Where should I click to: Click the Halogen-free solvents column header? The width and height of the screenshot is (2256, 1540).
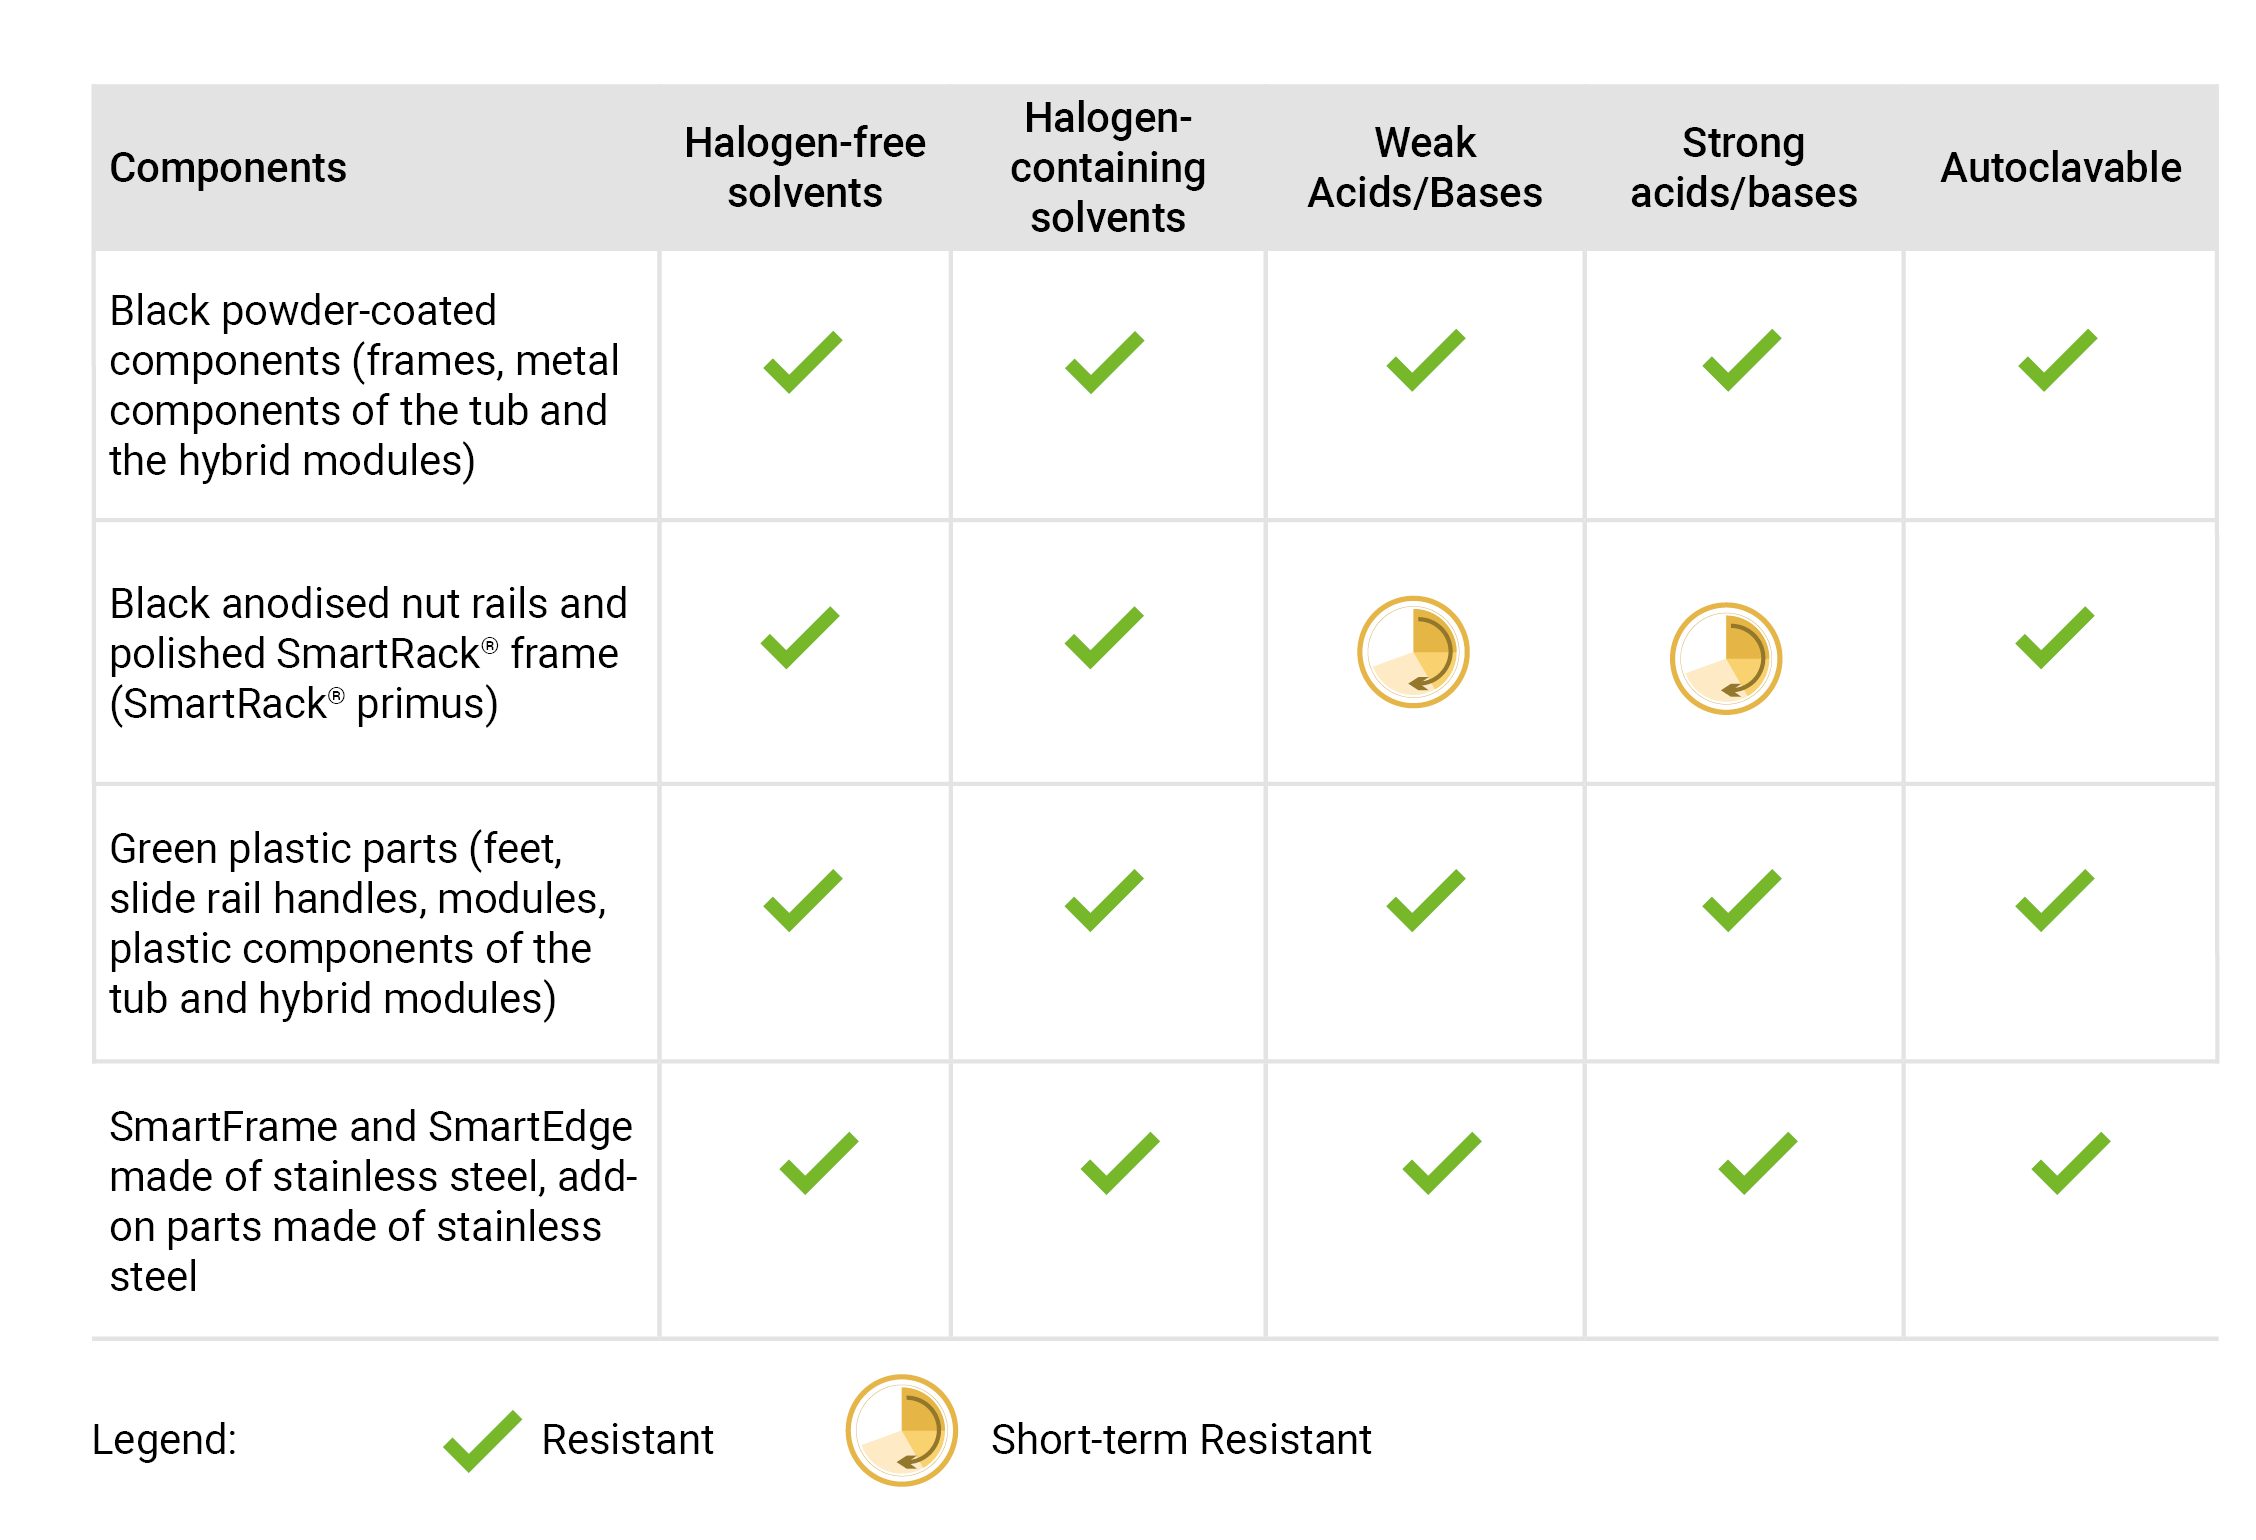click(x=805, y=168)
